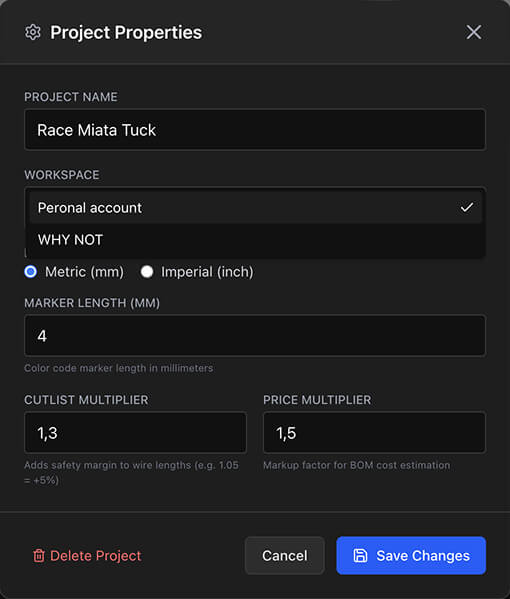The image size is (510, 599).
Task: Click the Project Properties title text
Action: click(x=126, y=33)
